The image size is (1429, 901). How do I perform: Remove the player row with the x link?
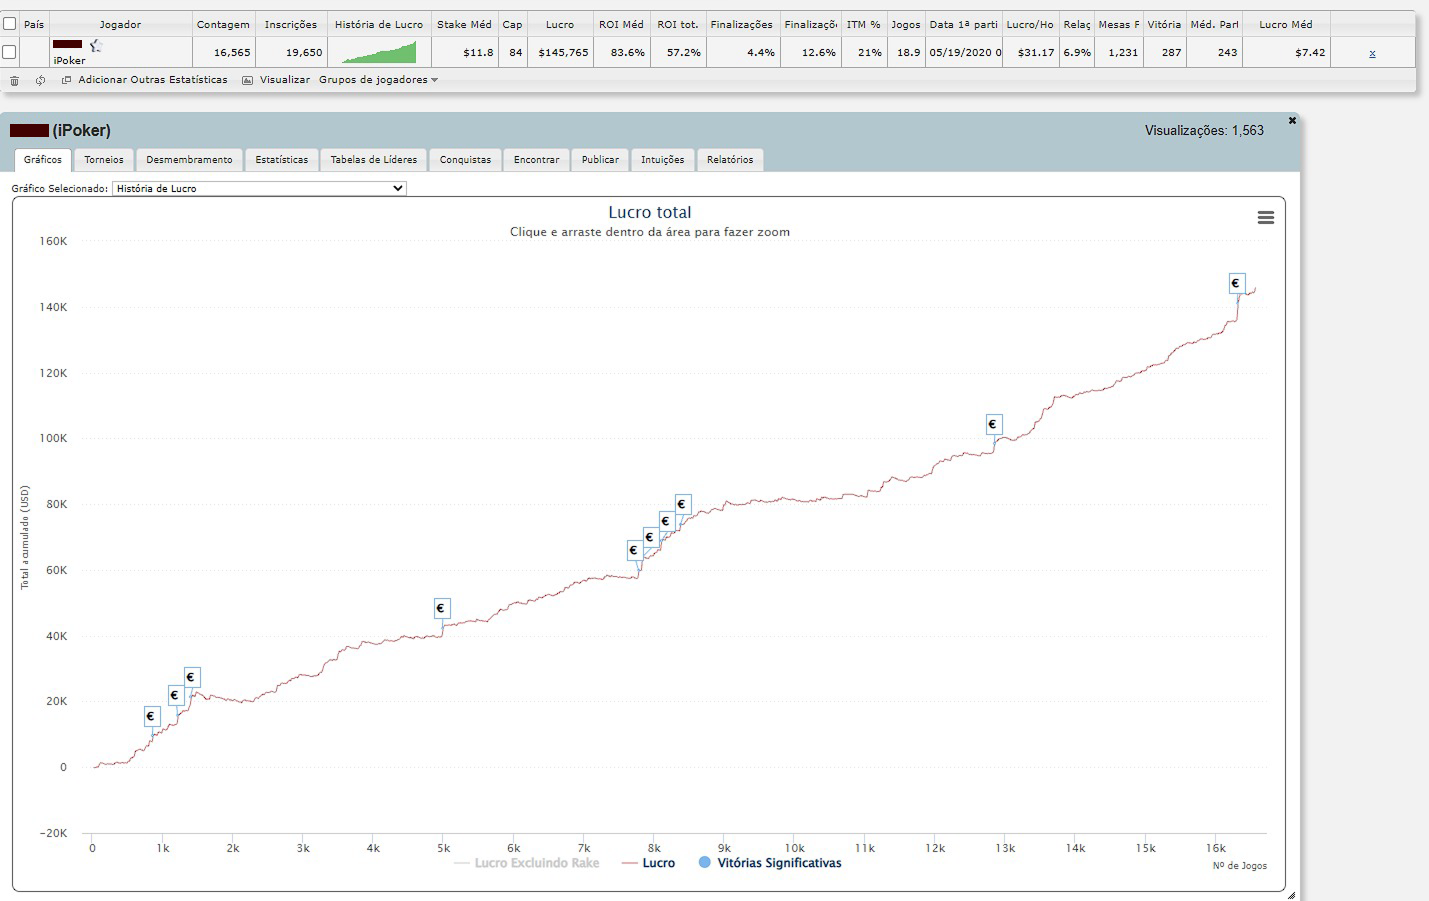coord(1372,53)
